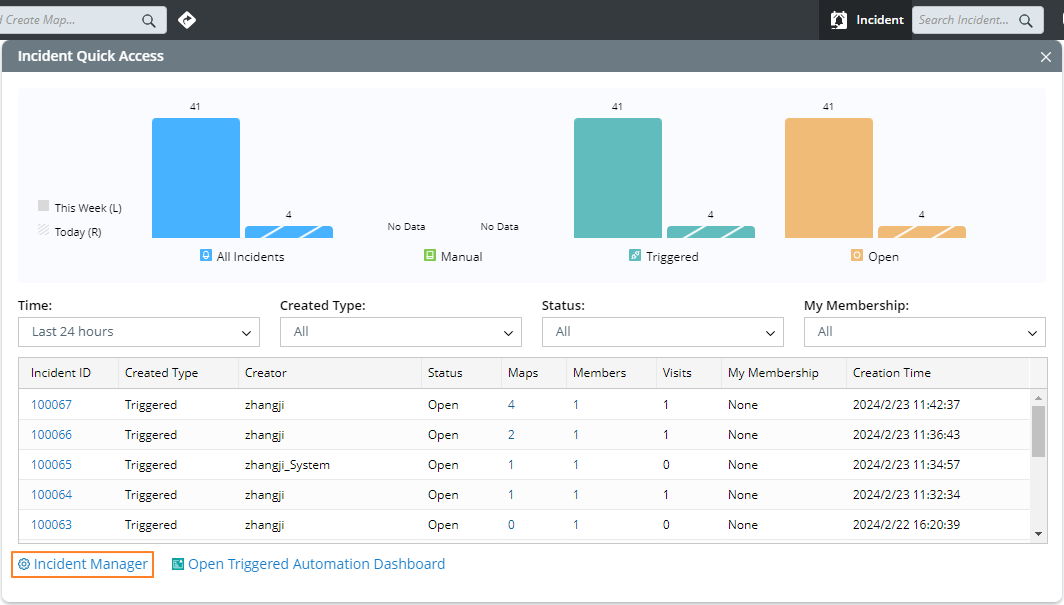1064x605 pixels.
Task: Click the Triggered legend icon
Action: (634, 256)
